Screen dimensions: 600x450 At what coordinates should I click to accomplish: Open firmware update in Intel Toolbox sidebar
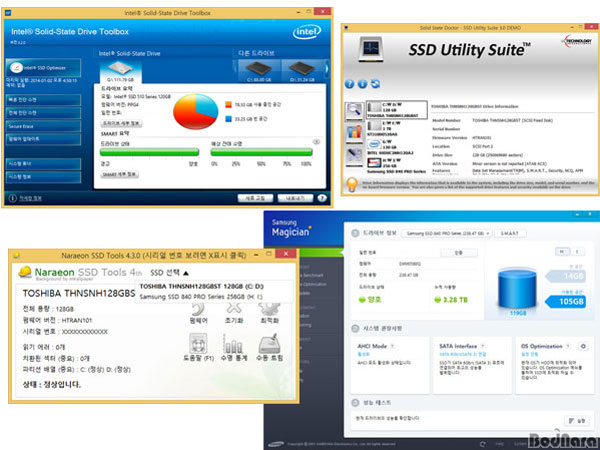coord(43,139)
